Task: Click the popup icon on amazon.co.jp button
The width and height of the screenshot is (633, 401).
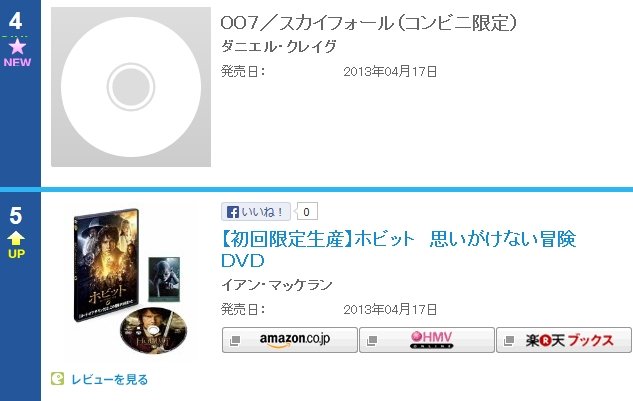Action: click(x=235, y=341)
